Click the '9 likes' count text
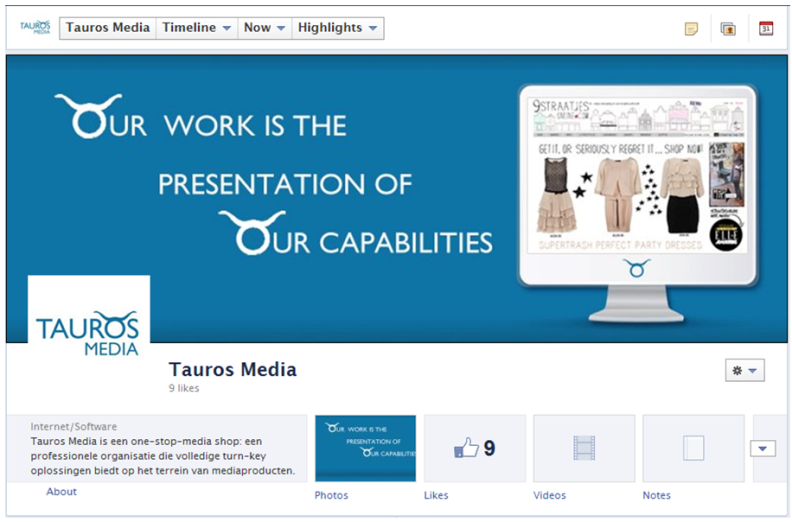This screenshot has height=522, width=792. pyautogui.click(x=184, y=388)
